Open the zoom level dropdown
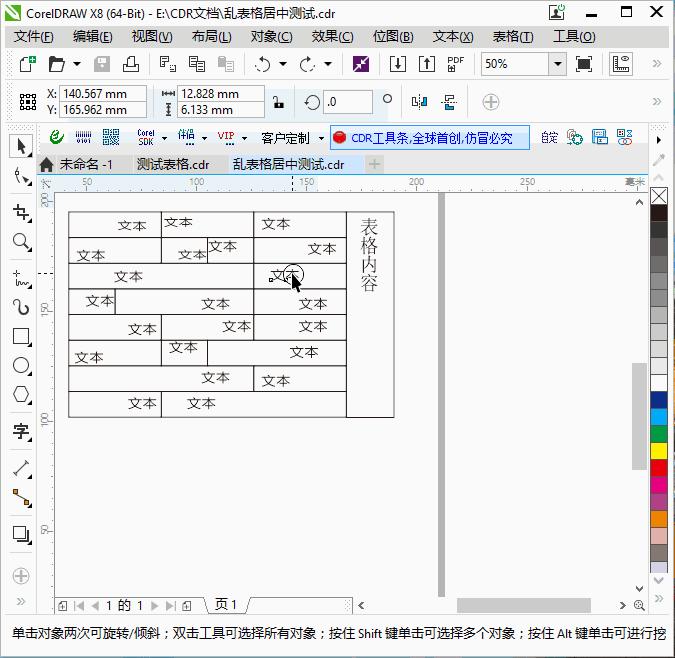Viewport: 675px width, 658px height. click(557, 64)
